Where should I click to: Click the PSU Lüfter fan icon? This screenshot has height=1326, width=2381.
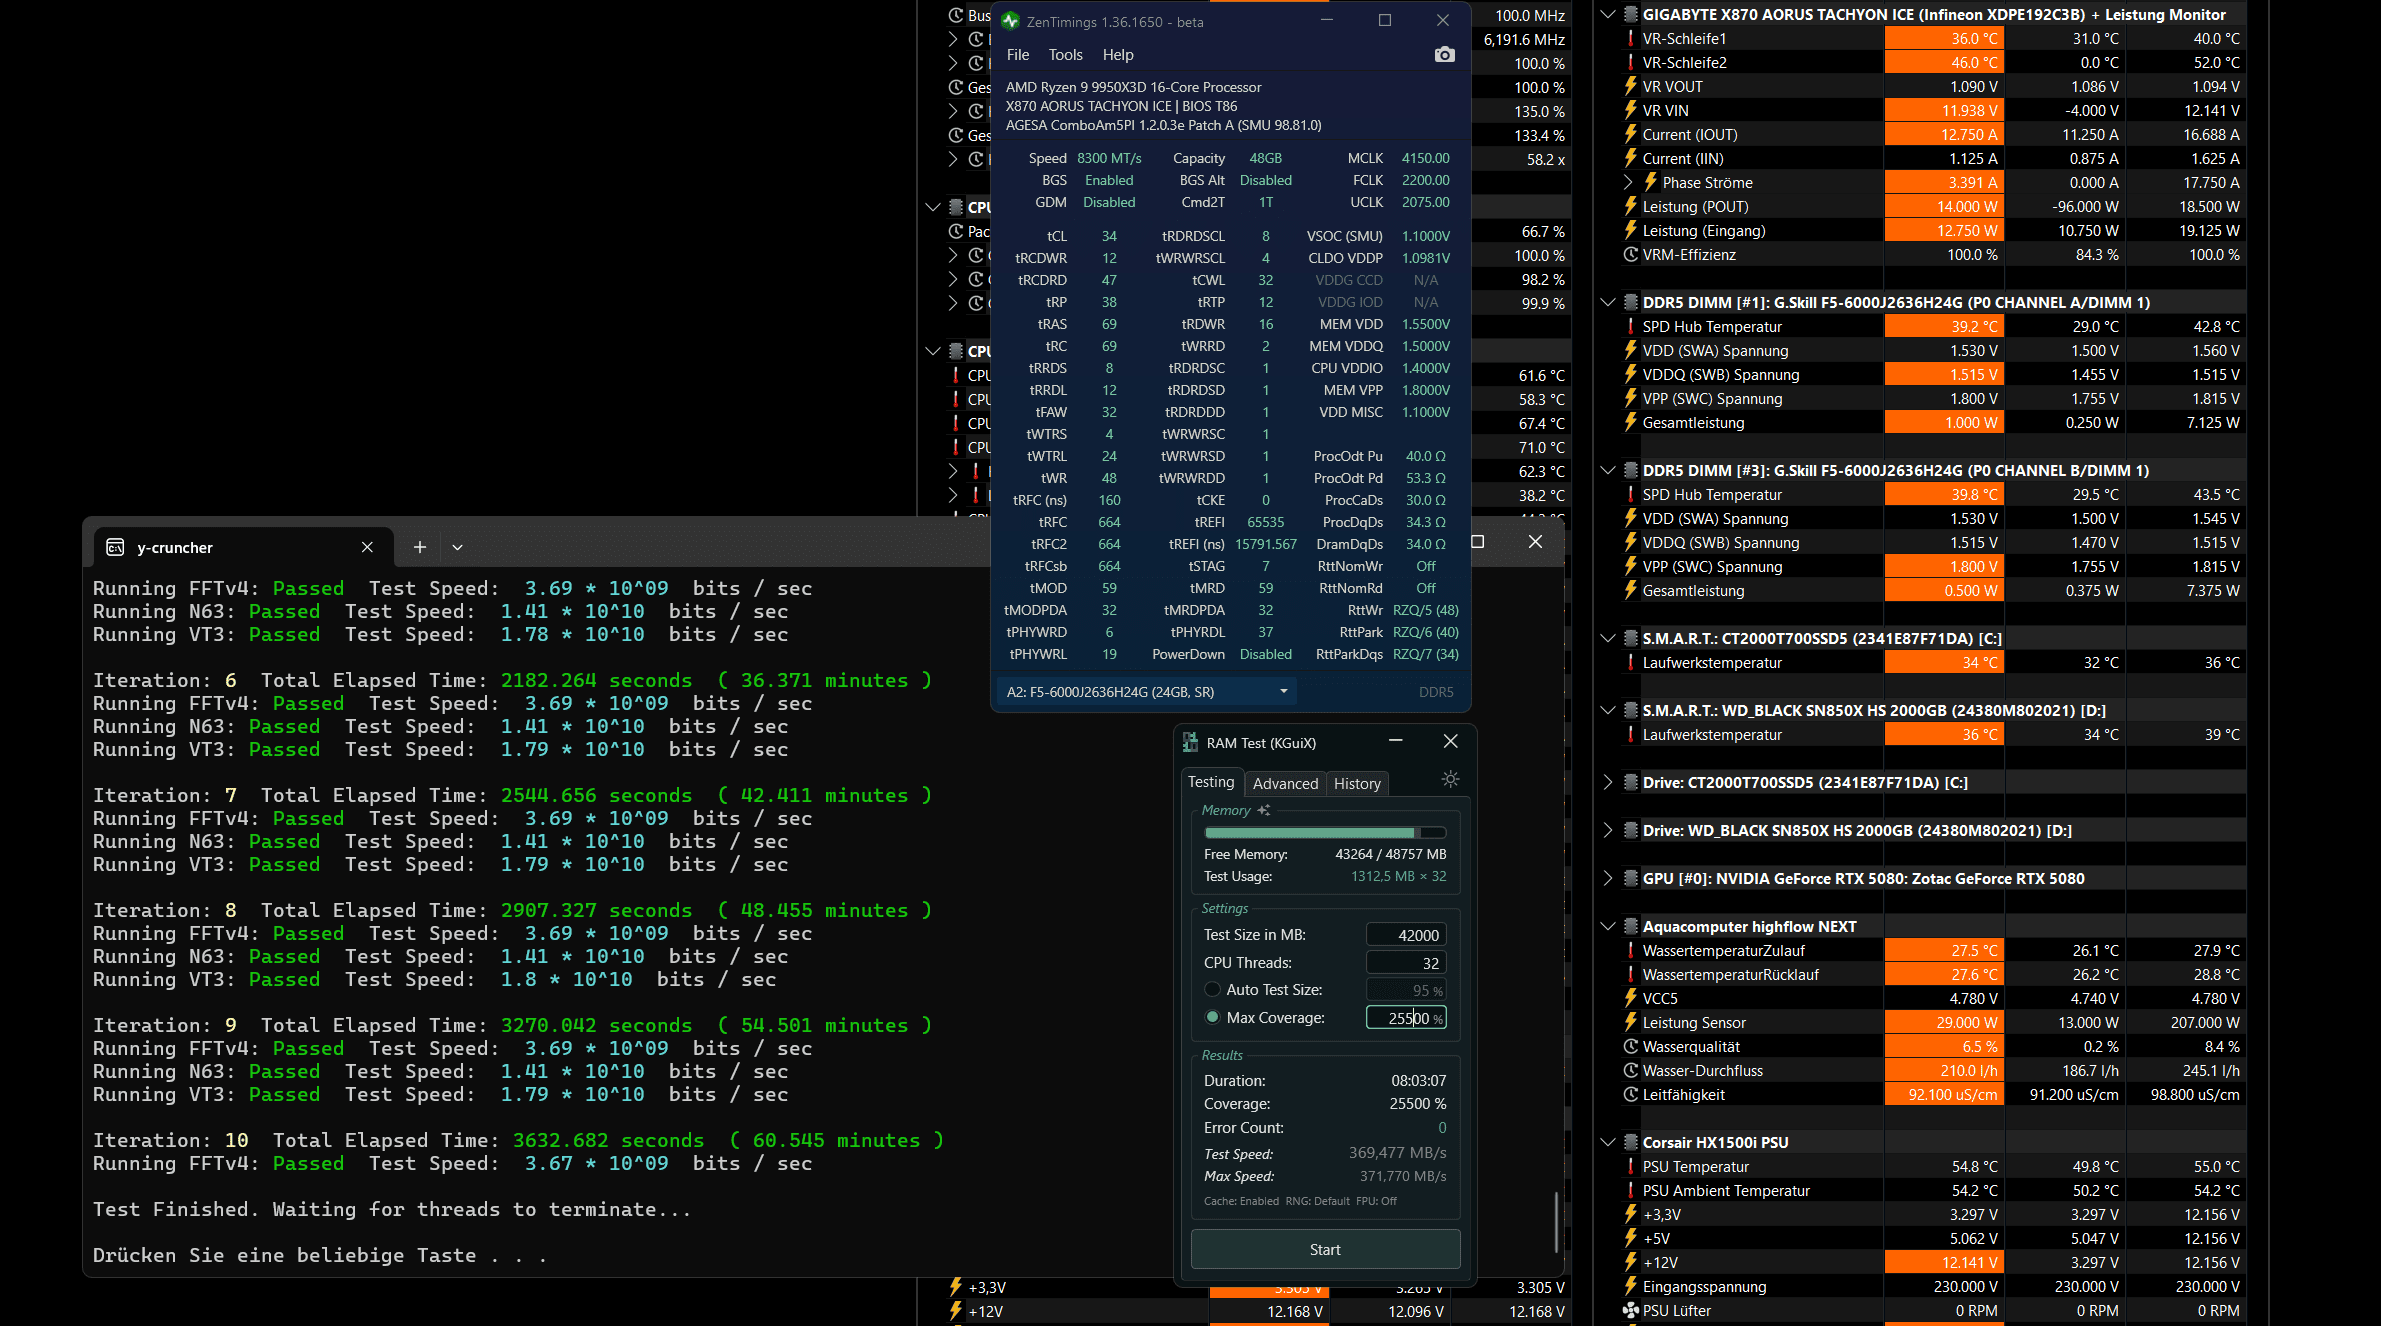pos(1630,1310)
